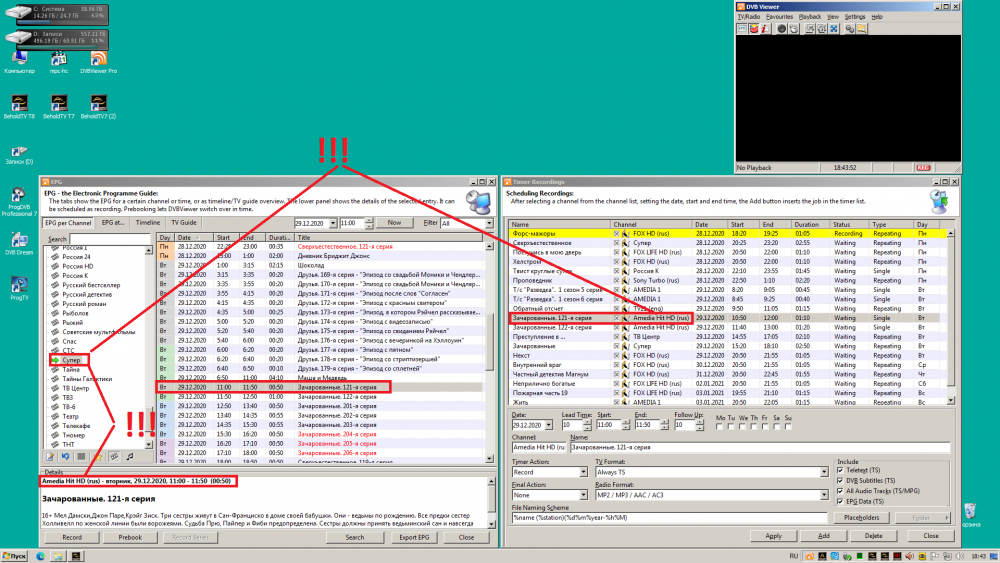Viewport: 1000px width, 563px height.
Task: Toggle the Teletext (TS) checkbox
Action: point(838,469)
